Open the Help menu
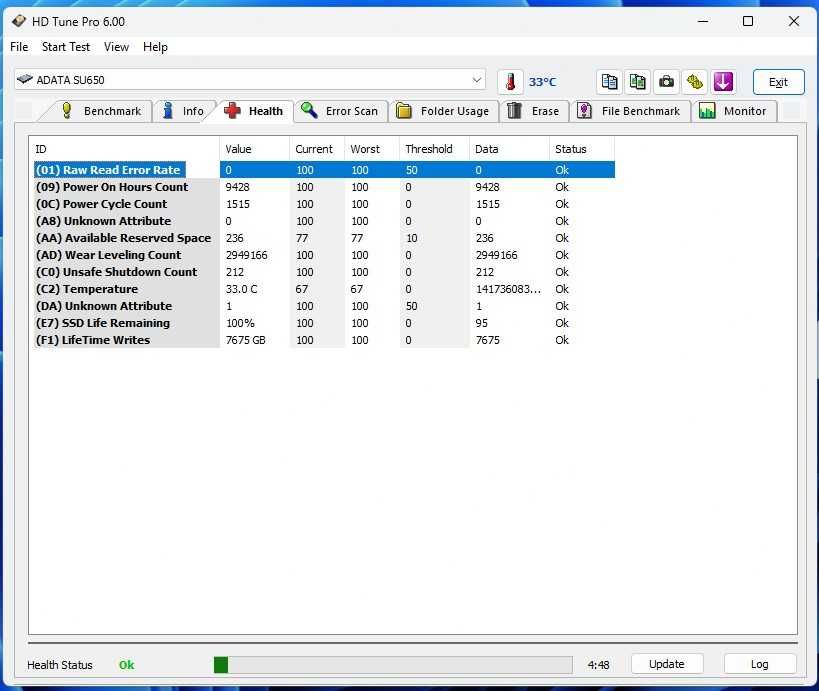The width and height of the screenshot is (819, 691). coord(155,46)
